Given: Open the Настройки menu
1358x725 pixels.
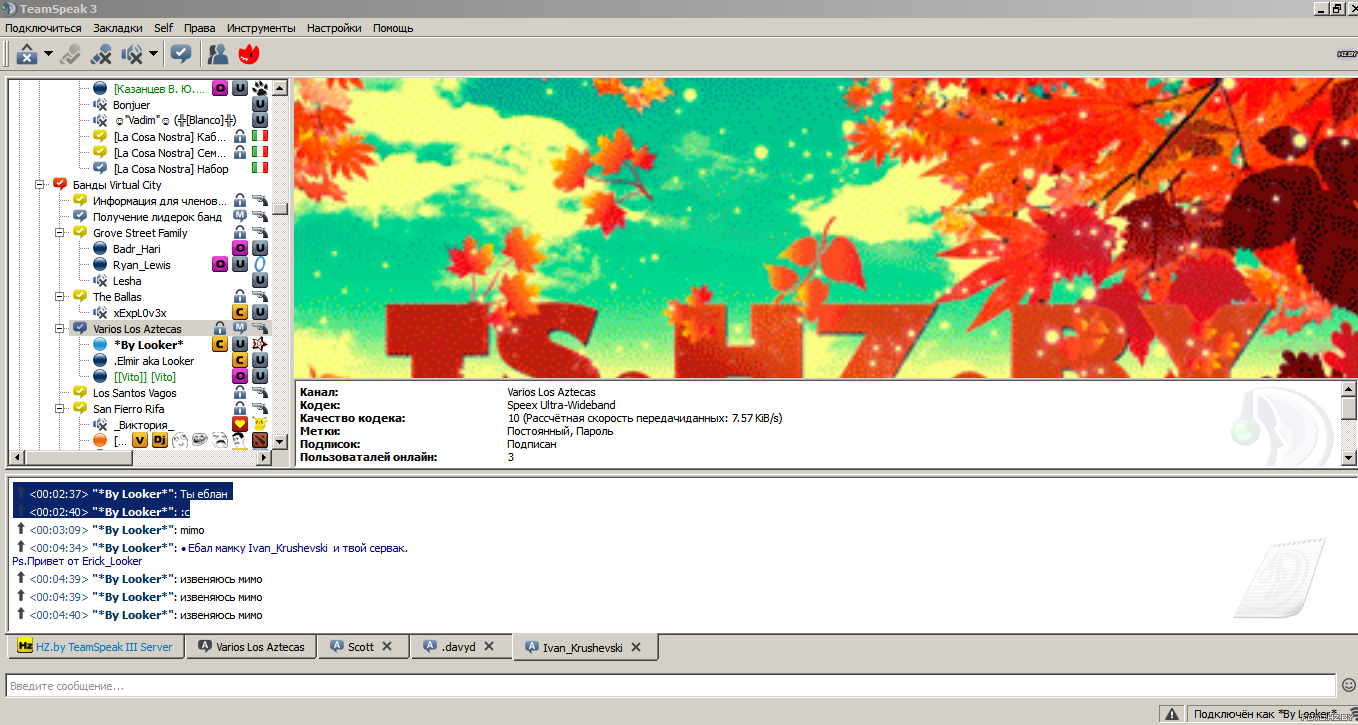Looking at the screenshot, I should point(334,28).
